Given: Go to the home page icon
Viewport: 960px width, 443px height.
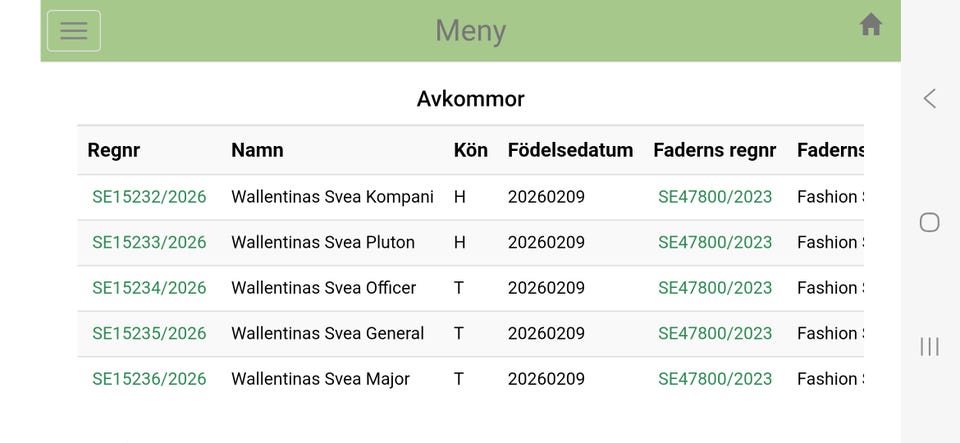Looking at the screenshot, I should (x=871, y=25).
